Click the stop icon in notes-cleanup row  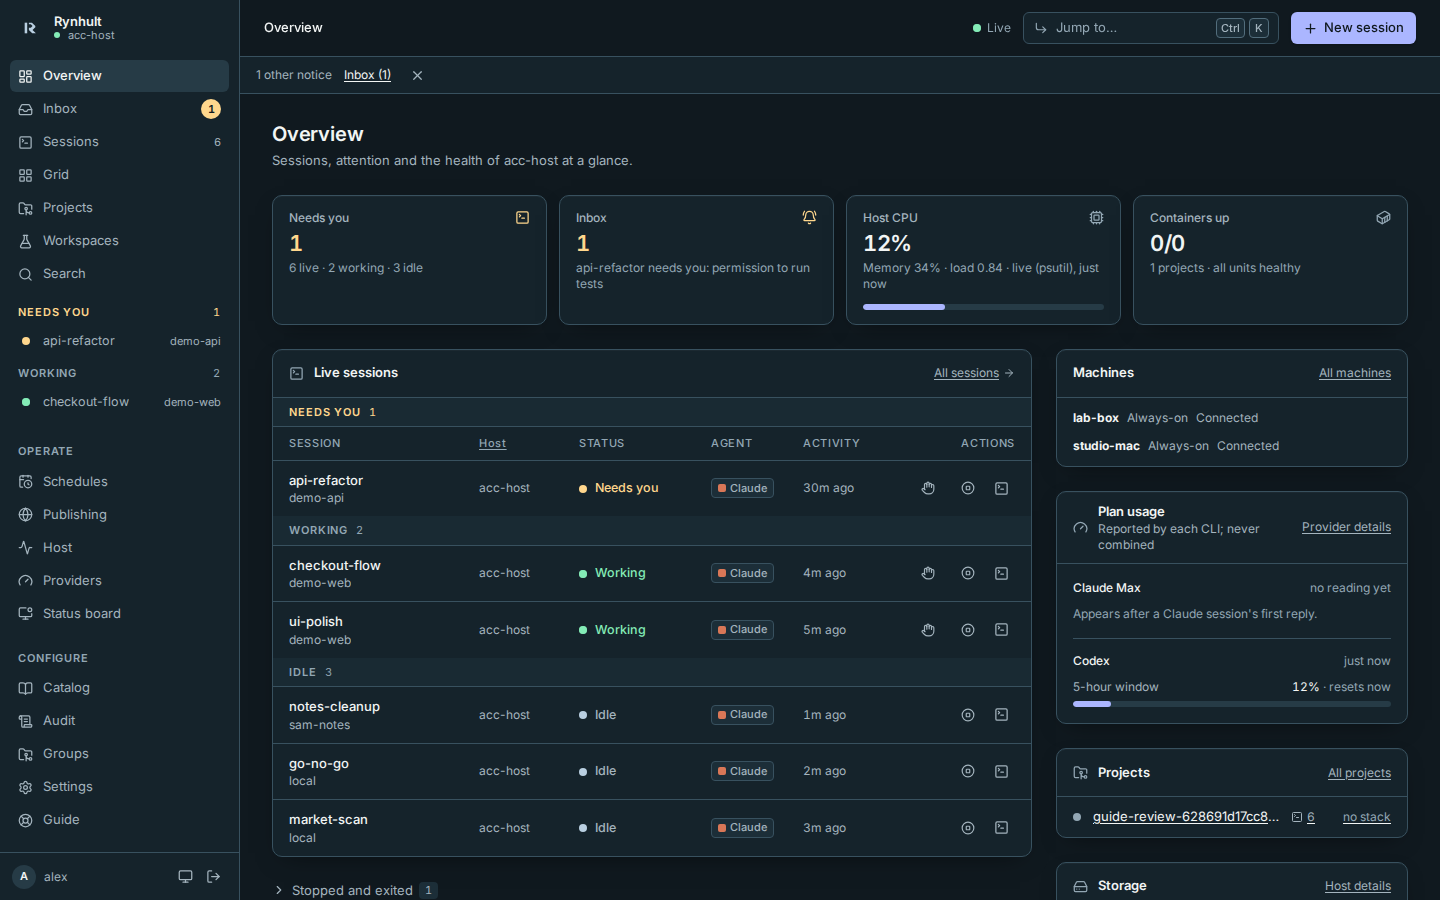968,715
